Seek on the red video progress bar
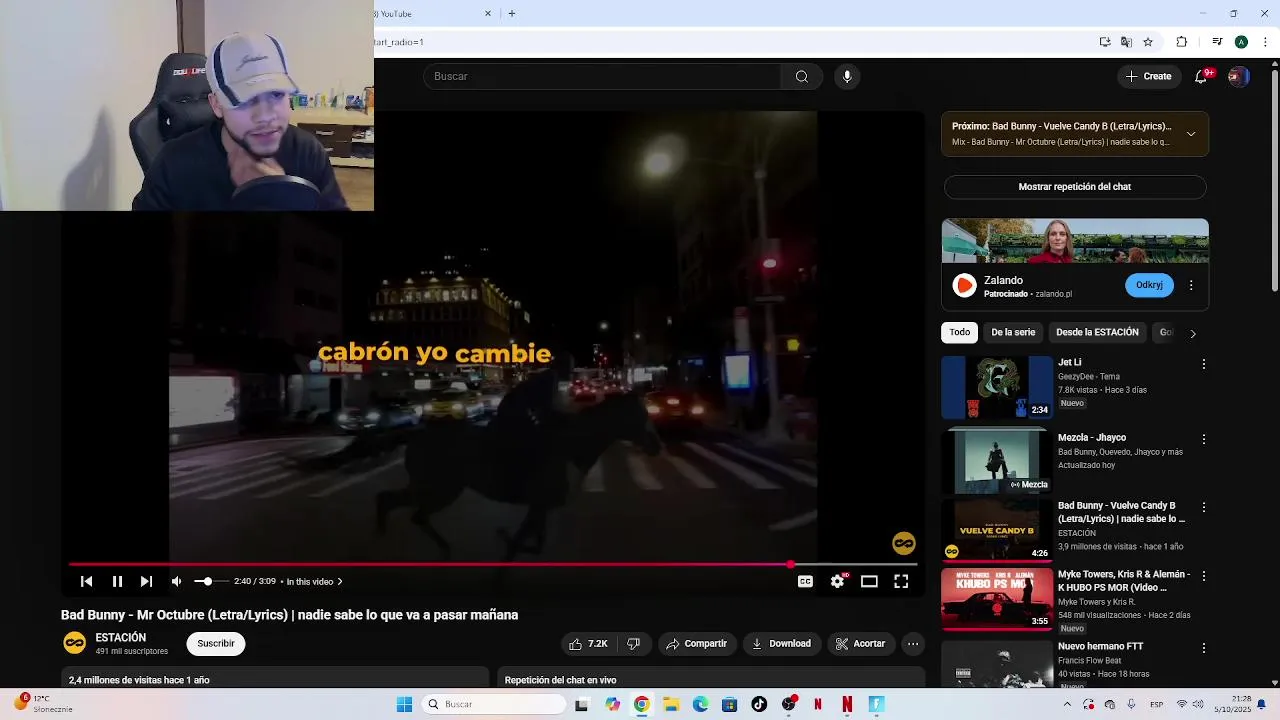This screenshot has height=720, width=1280. pos(492,564)
